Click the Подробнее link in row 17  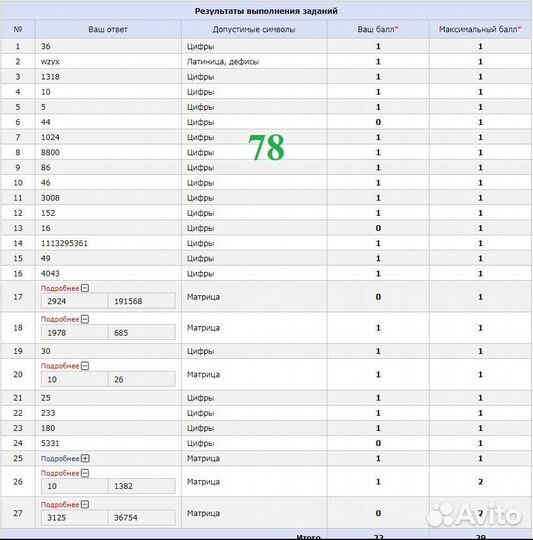tap(60, 289)
